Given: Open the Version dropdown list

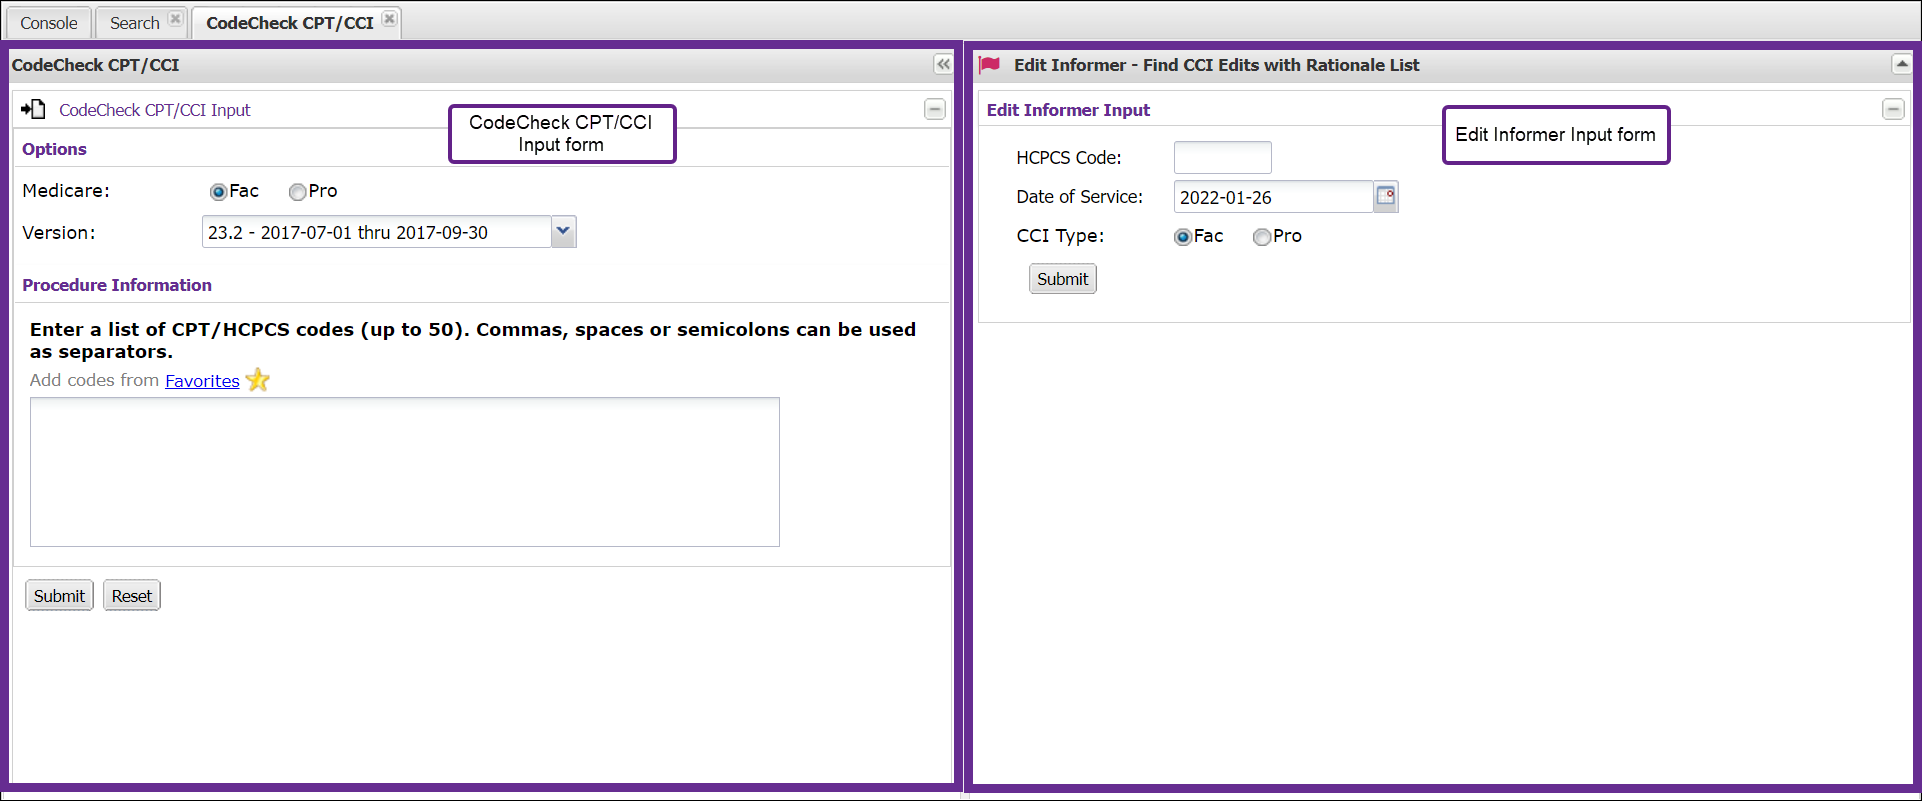Looking at the screenshot, I should [x=563, y=232].
